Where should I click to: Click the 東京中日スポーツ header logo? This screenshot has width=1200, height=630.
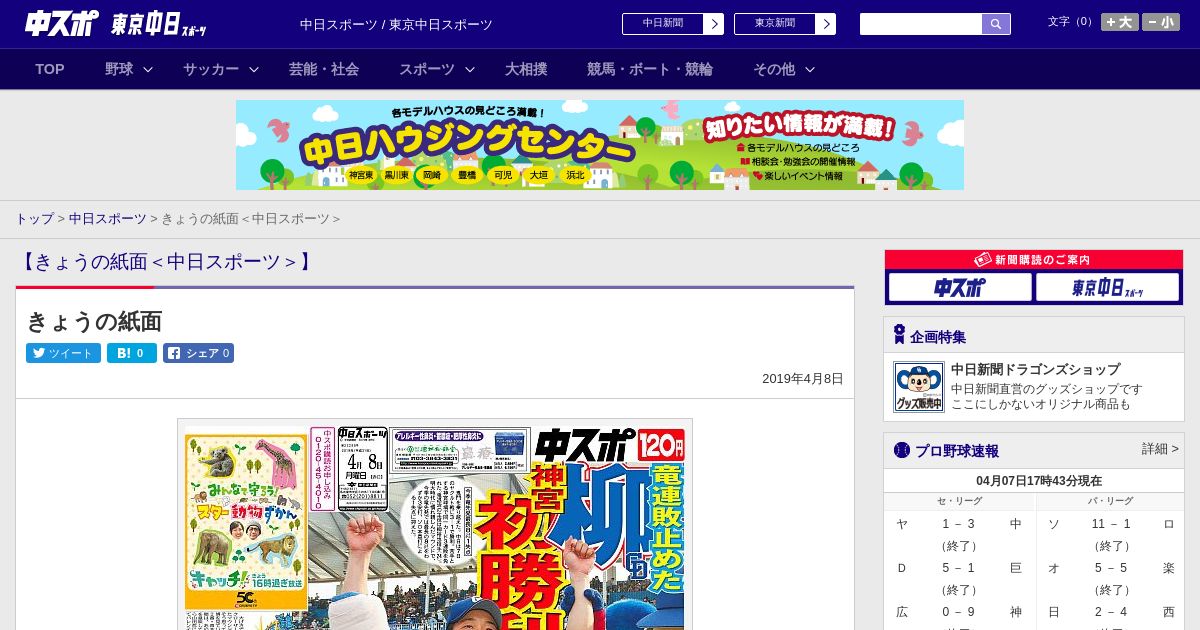(x=159, y=24)
